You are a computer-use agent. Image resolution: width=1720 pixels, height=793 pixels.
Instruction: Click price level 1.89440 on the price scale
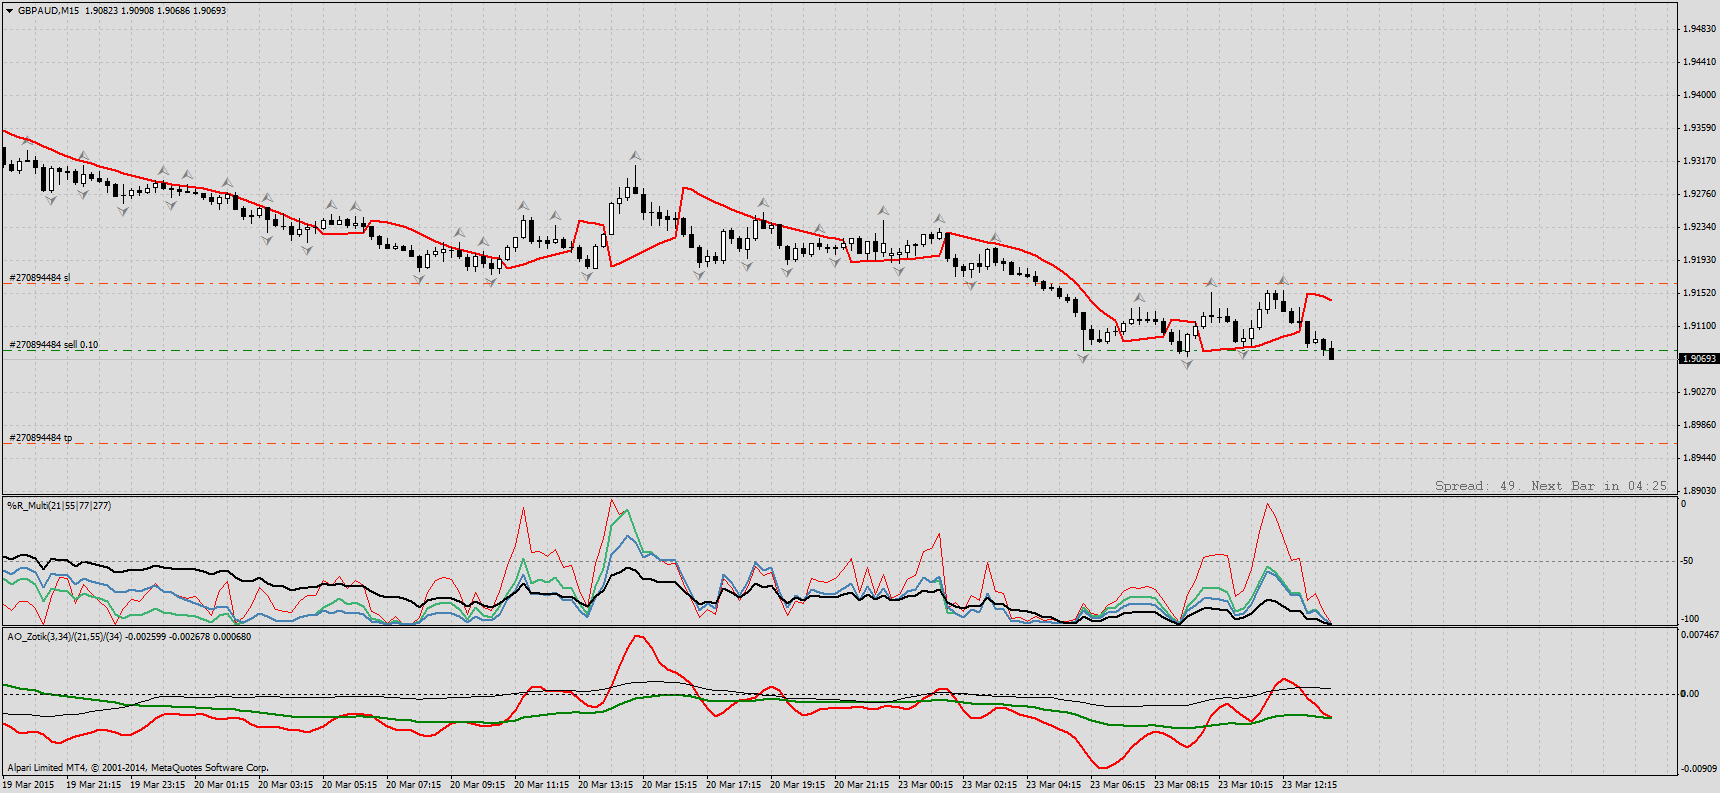pyautogui.click(x=1699, y=458)
